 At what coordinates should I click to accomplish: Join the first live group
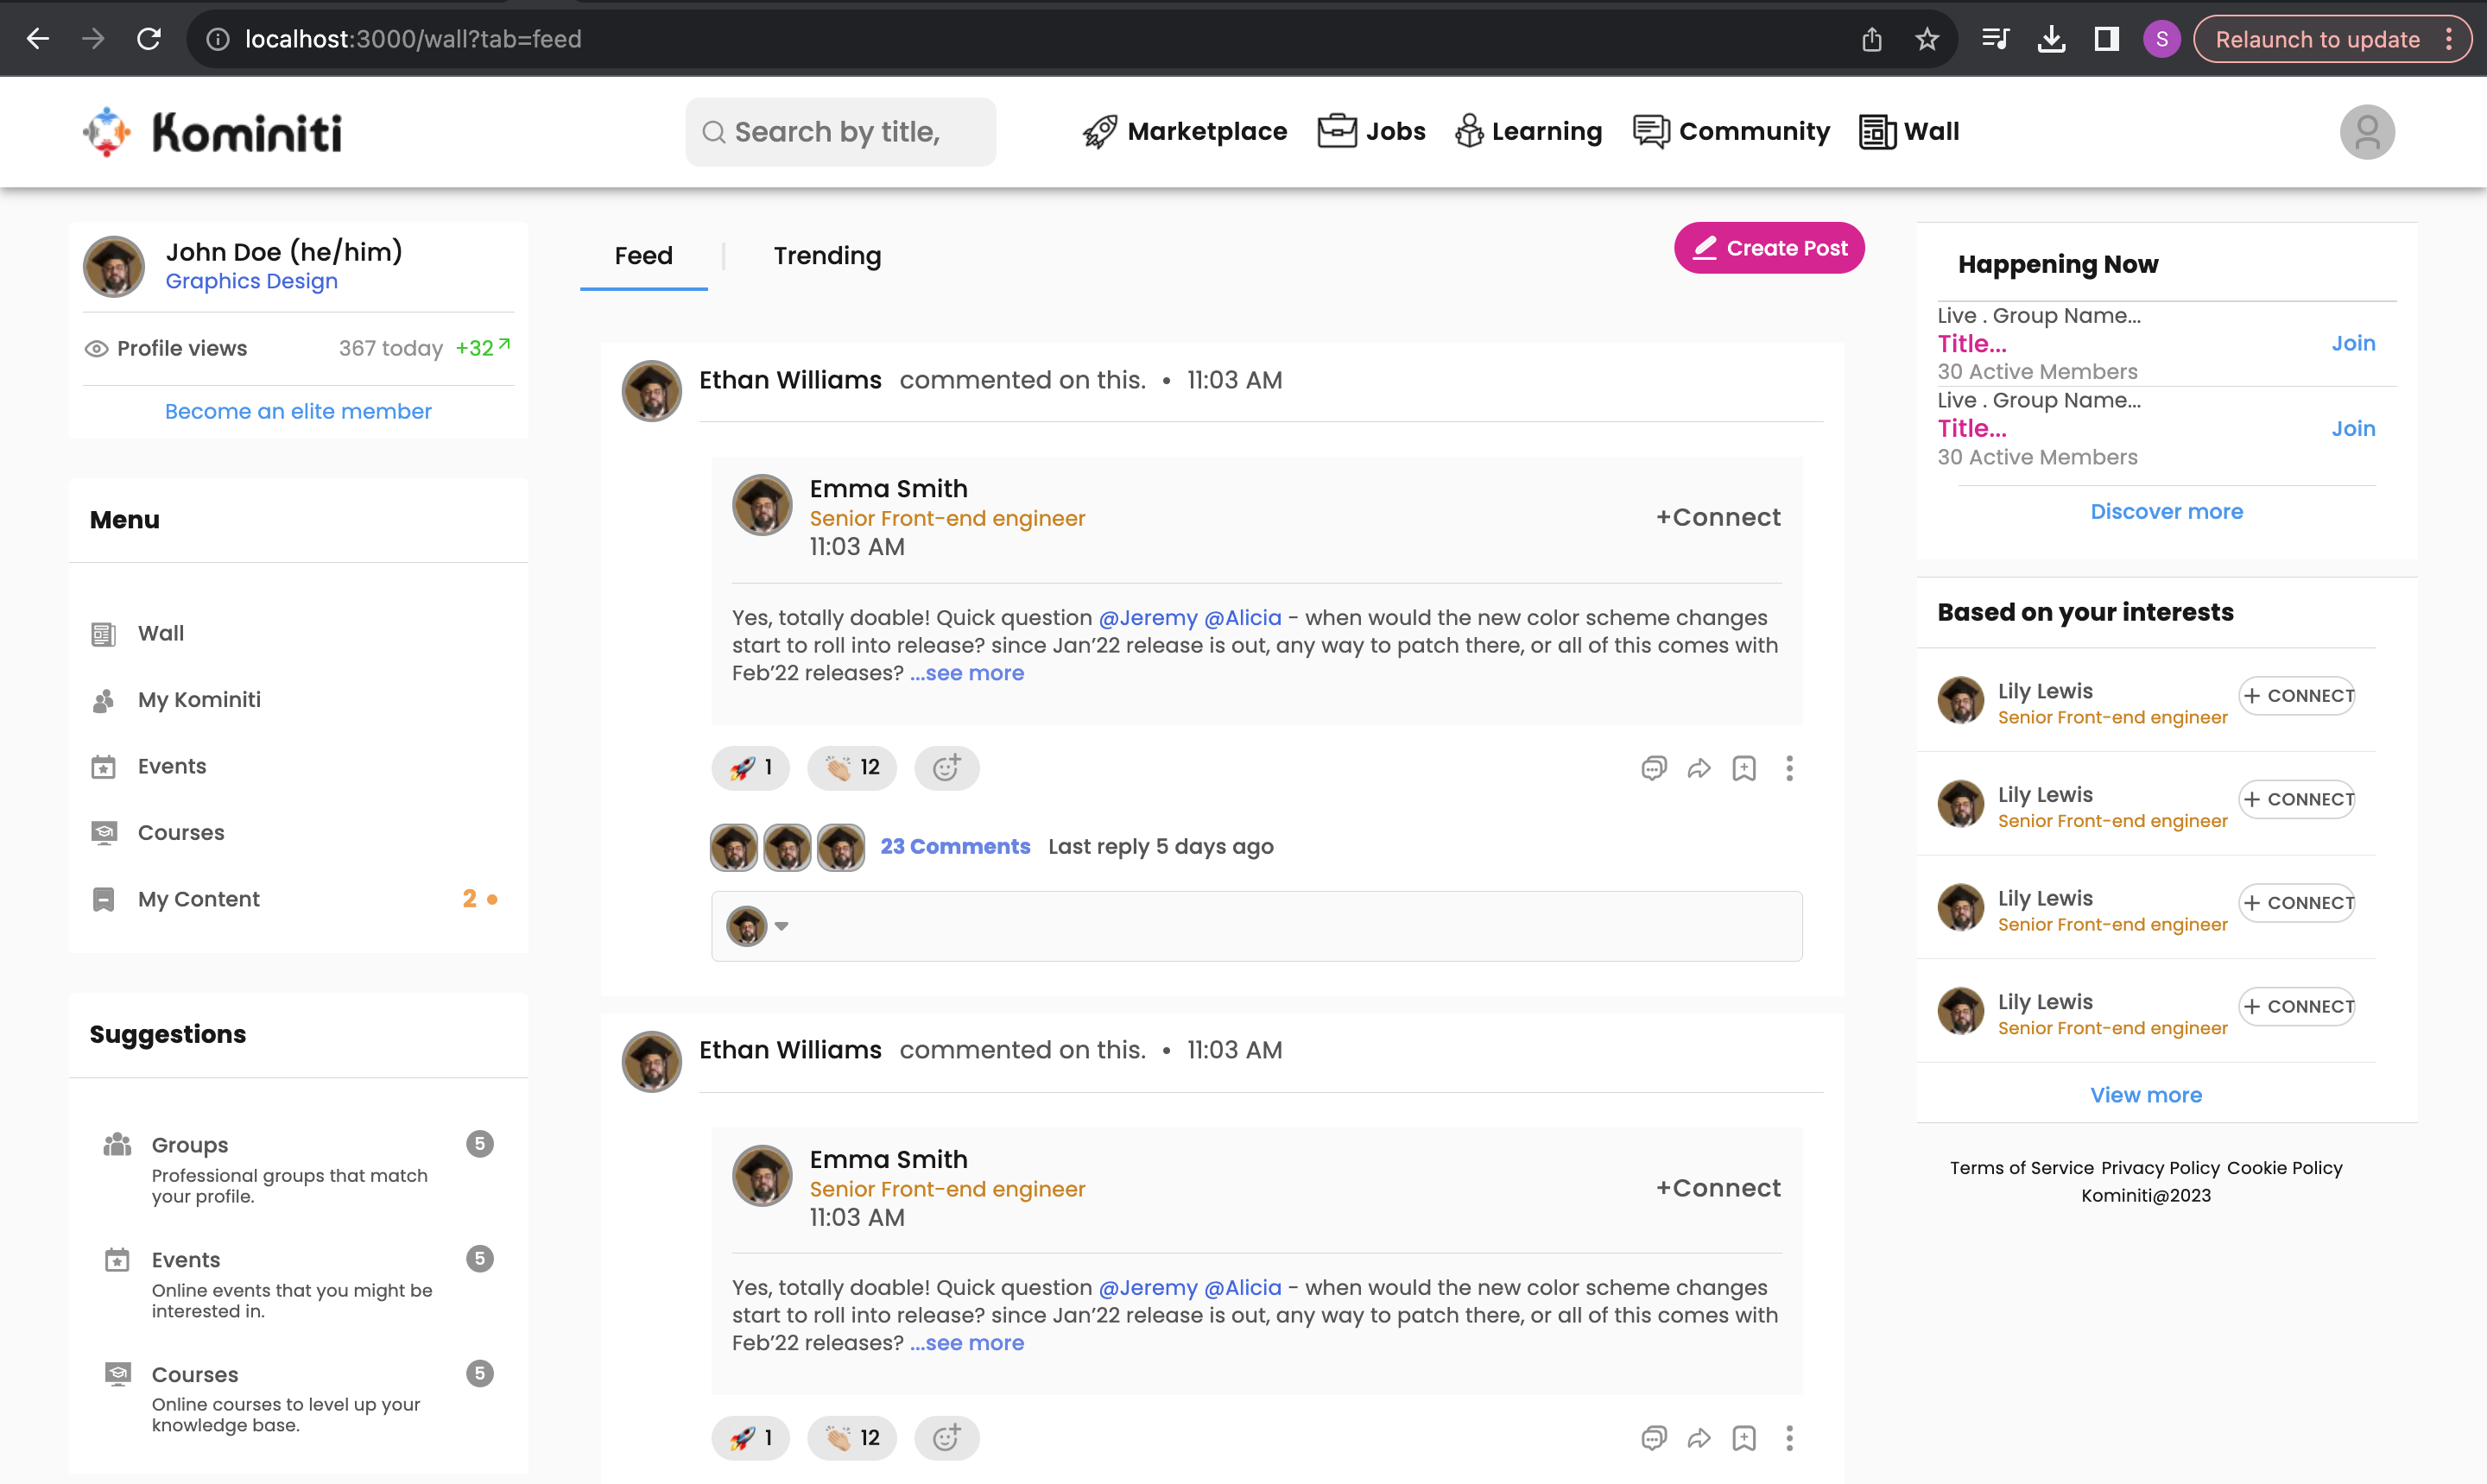(2353, 343)
